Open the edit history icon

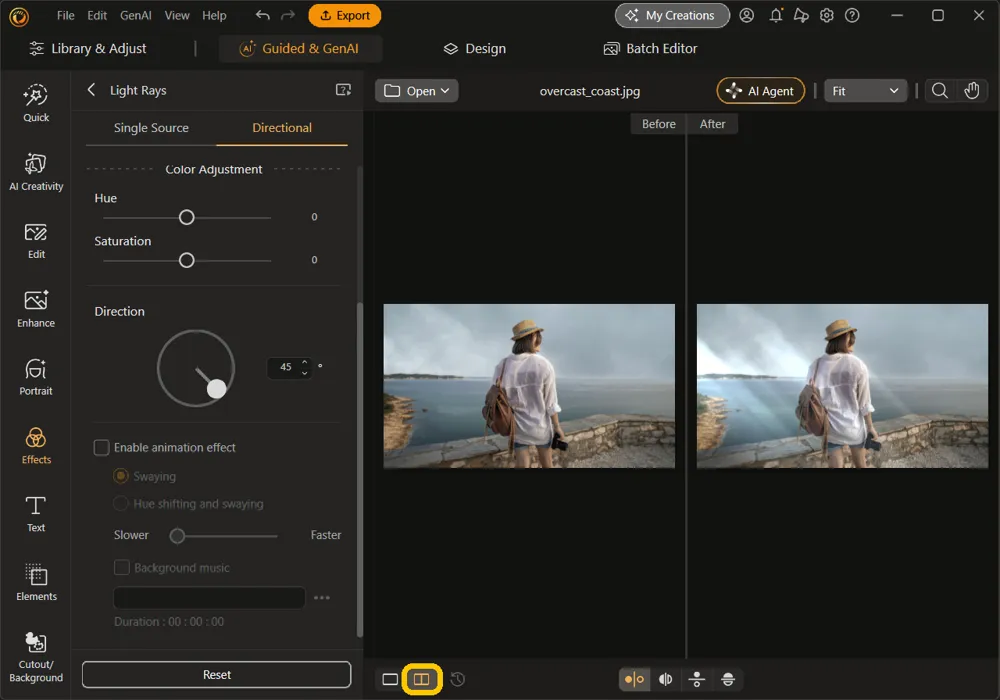[x=457, y=679]
